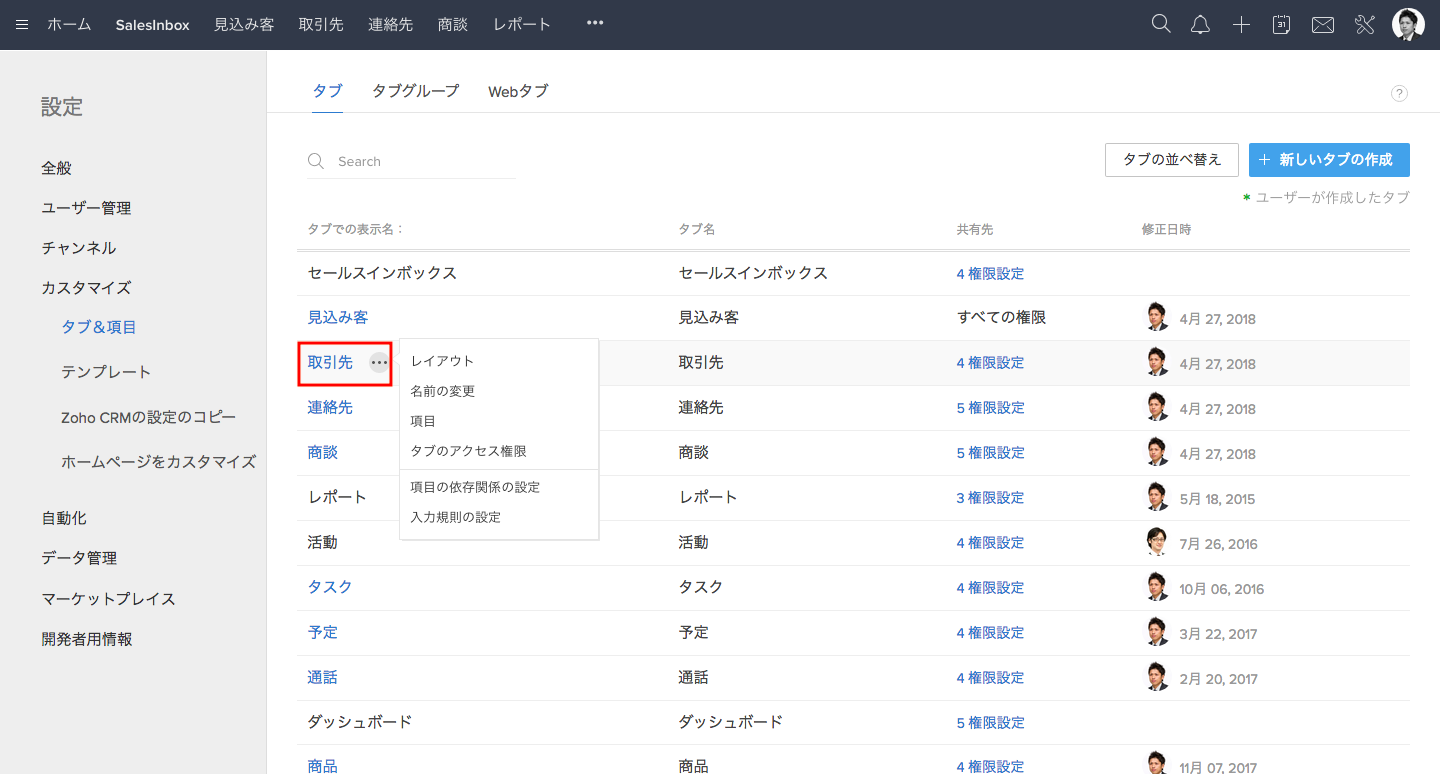Click the Search input field

point(420,161)
